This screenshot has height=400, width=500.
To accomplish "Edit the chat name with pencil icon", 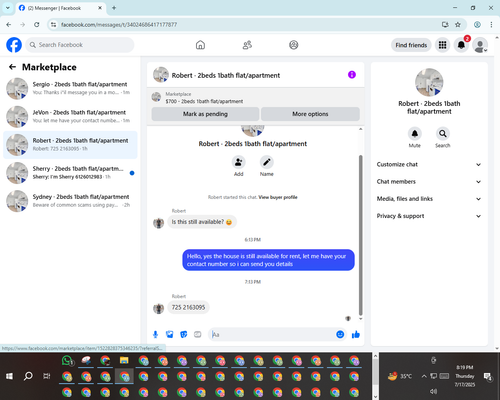I will 267,162.
